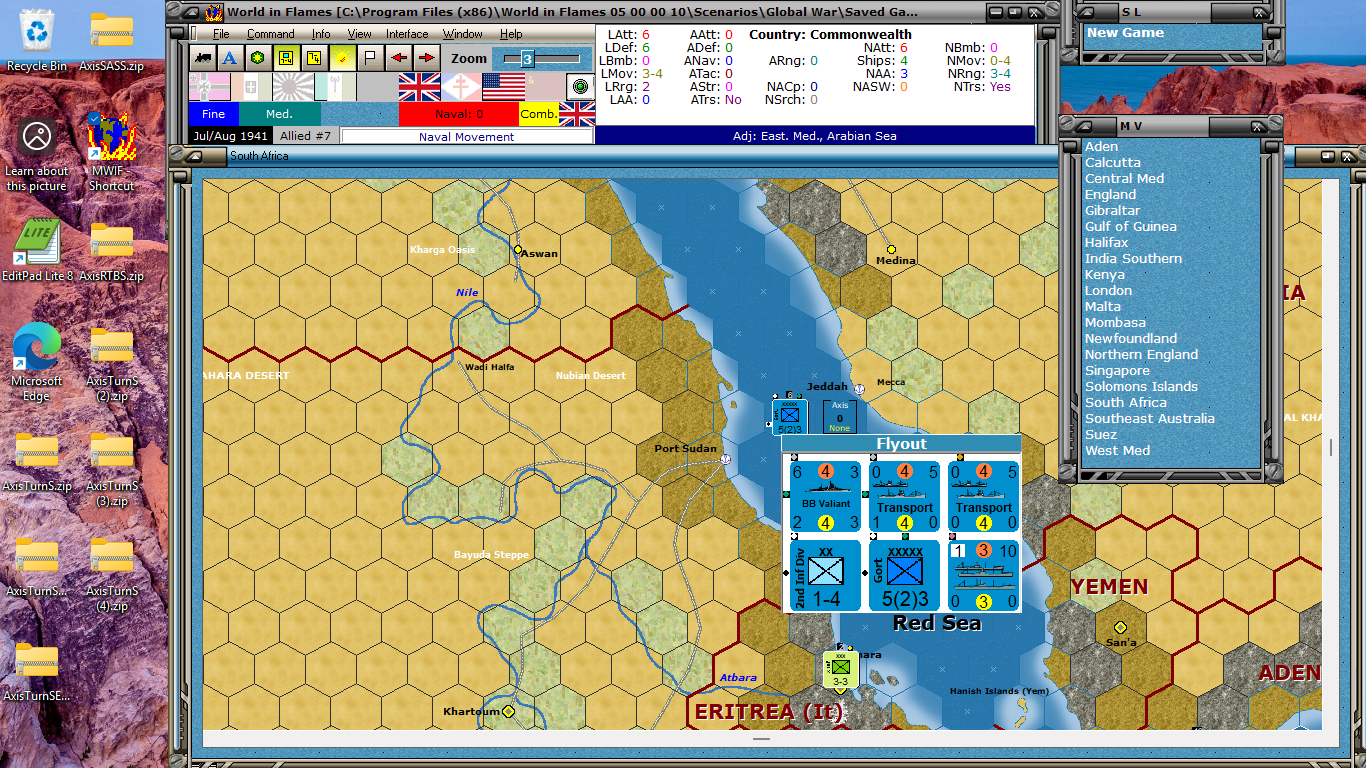The width and height of the screenshot is (1366, 768).
Task: Click the teal Med. weather zone panel
Action: coord(280,114)
